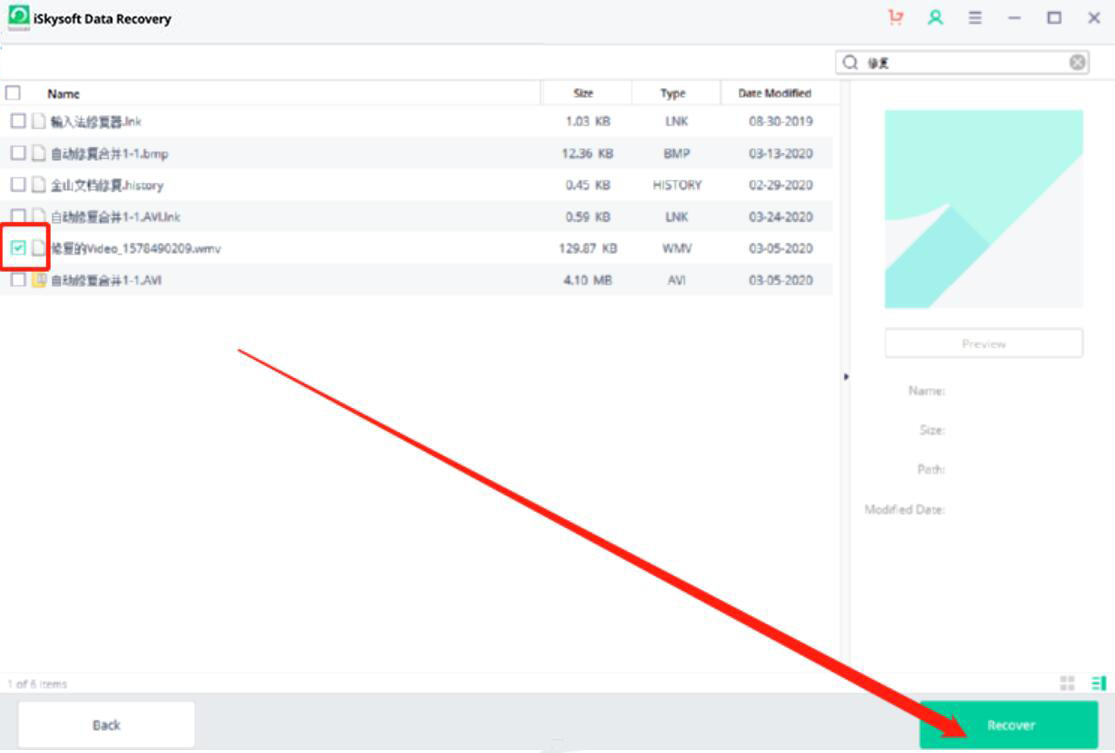
Task: Collapse the preview panel arrow
Action: pos(846,377)
